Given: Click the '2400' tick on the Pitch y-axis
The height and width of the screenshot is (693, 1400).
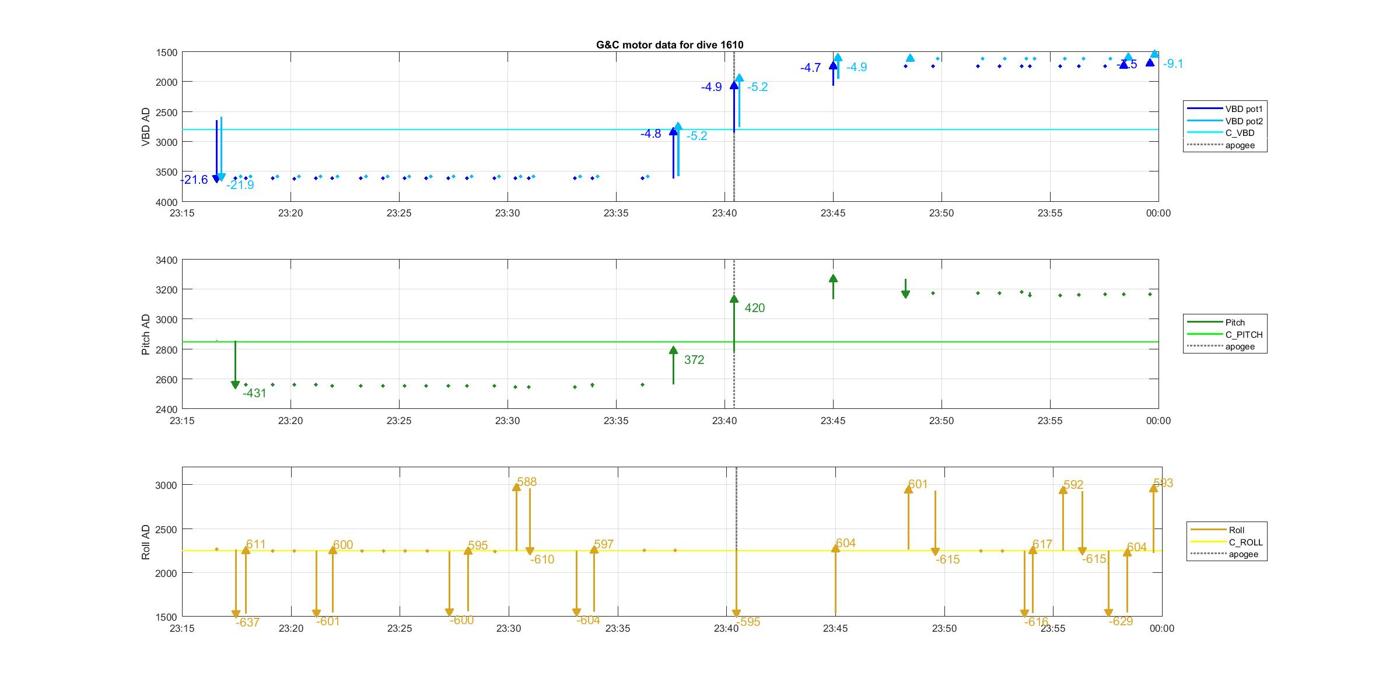Looking at the screenshot, I should (x=165, y=410).
